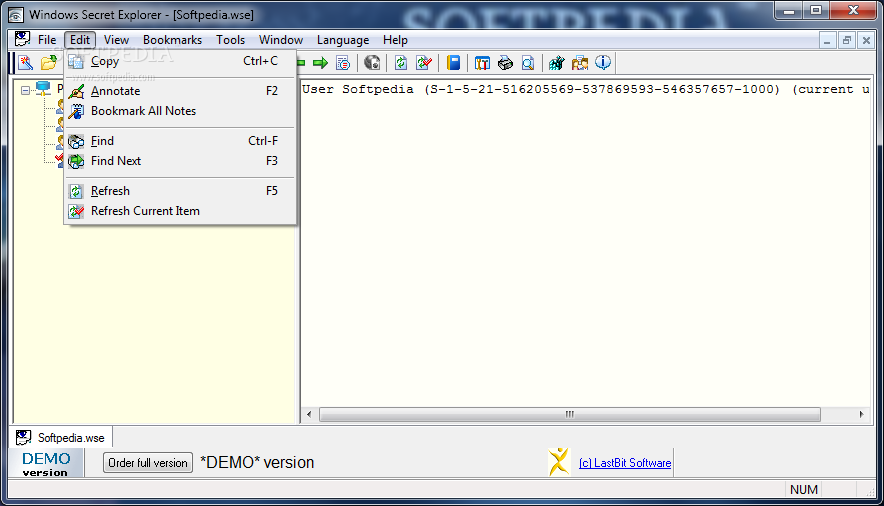
Task: Click the LastBit yellow figure logo
Action: tap(559, 462)
